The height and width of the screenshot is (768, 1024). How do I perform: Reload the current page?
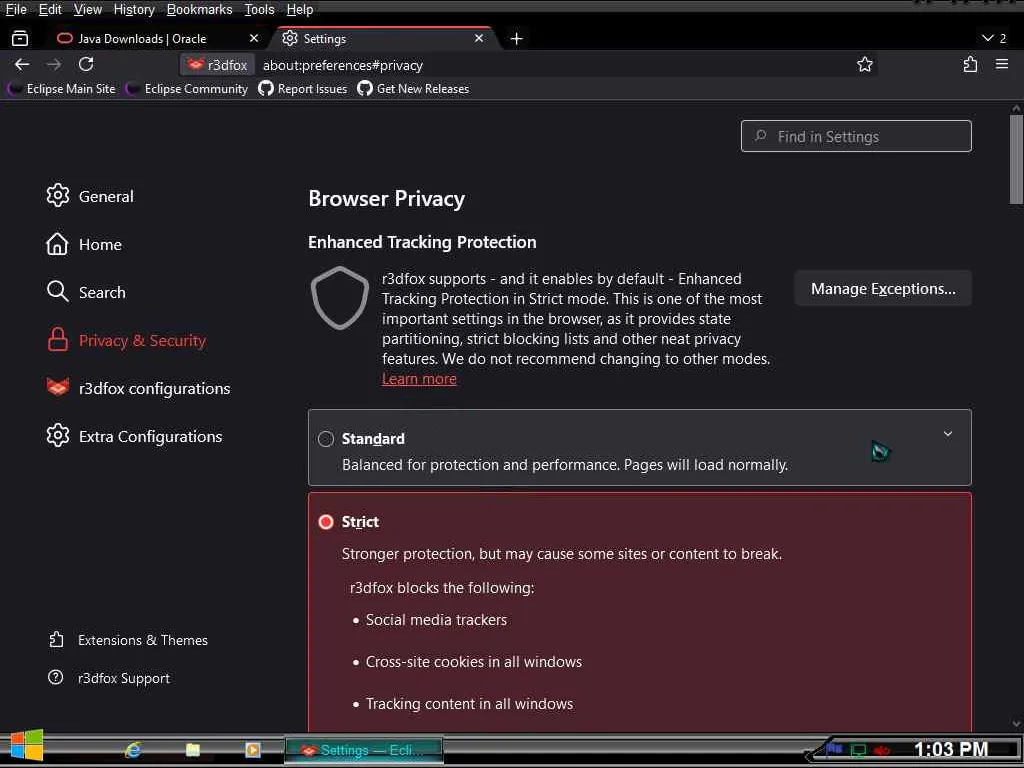tap(86, 64)
